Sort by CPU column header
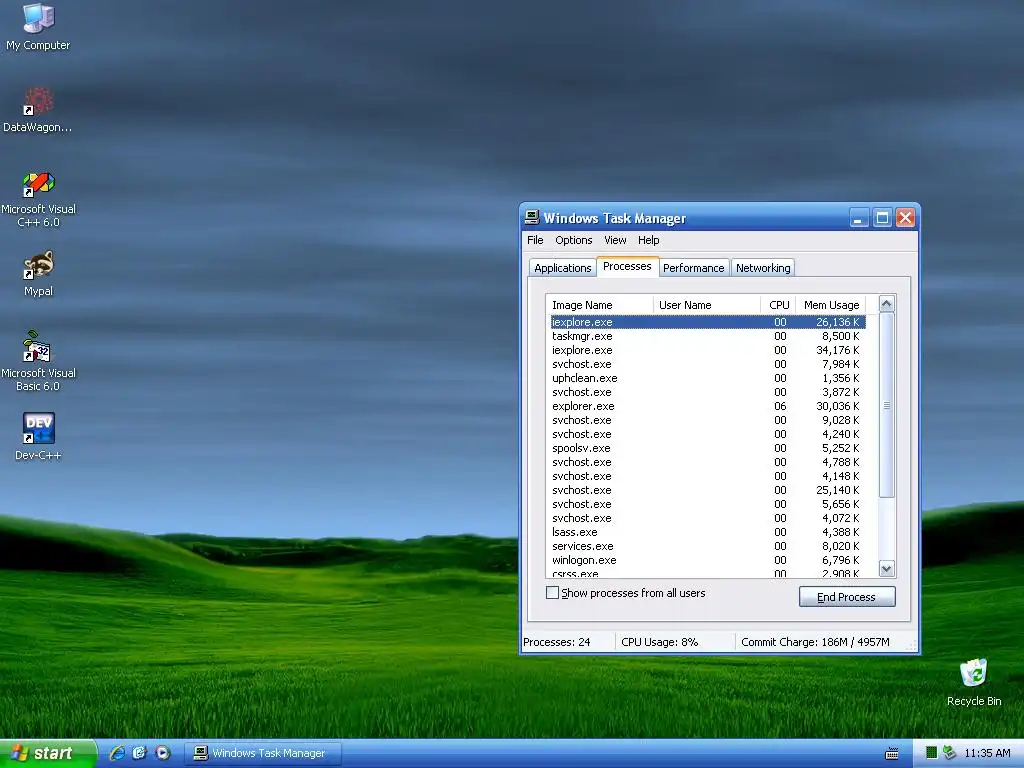 tap(778, 305)
